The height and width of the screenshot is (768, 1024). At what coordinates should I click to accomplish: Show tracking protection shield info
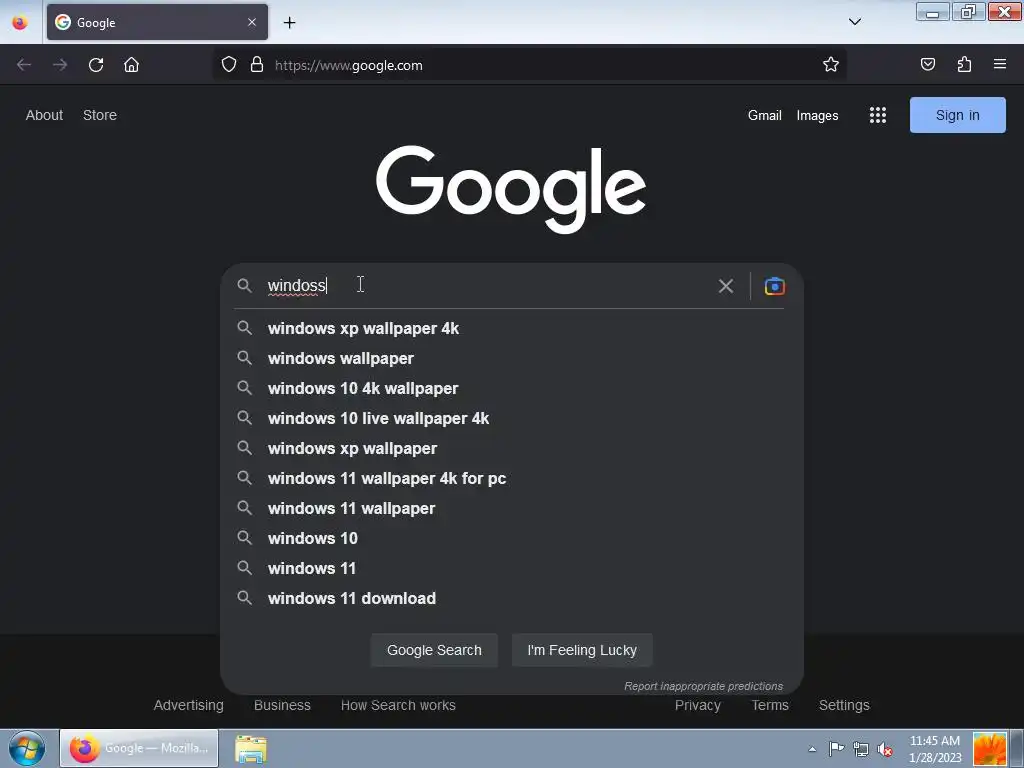[229, 65]
